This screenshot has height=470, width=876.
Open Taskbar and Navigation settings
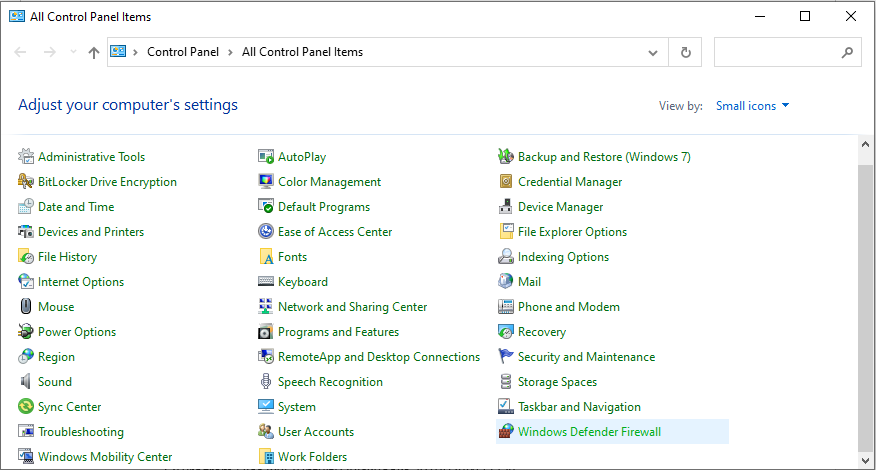(579, 407)
